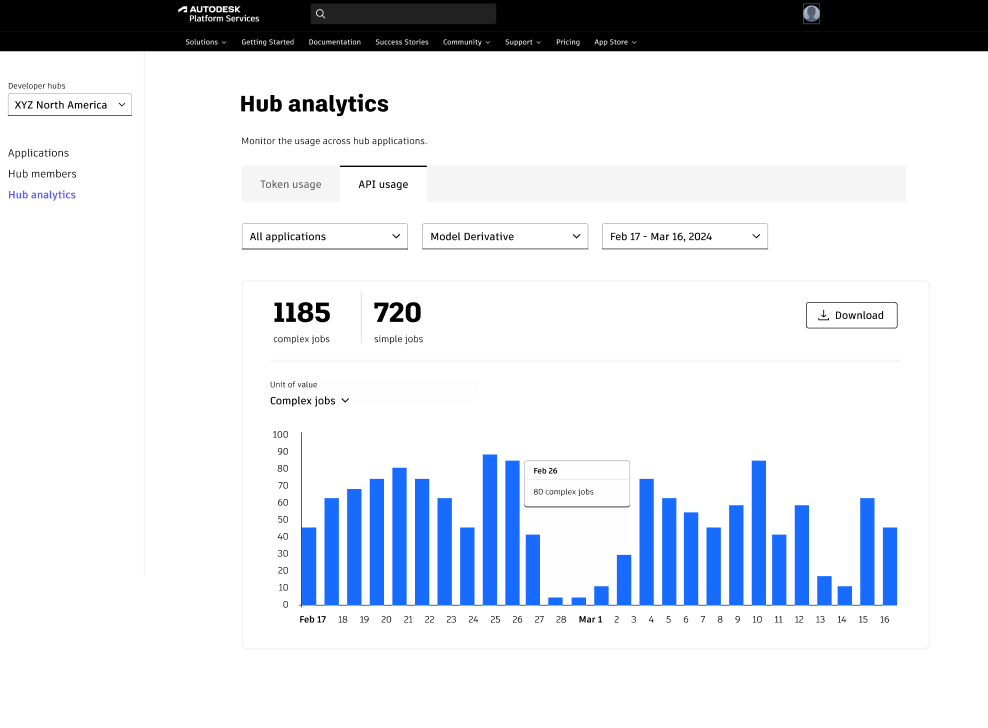Open the Hub members page

[x=42, y=174]
